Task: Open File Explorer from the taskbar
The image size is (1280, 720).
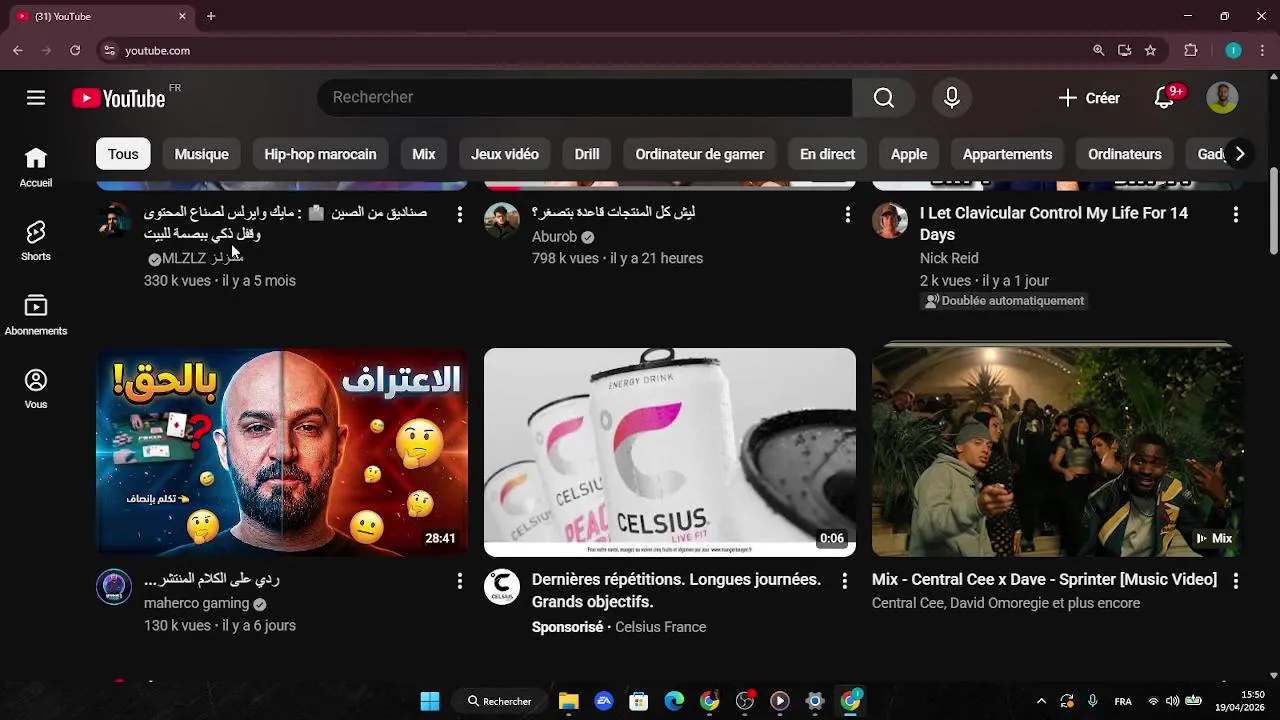Action: pos(569,701)
